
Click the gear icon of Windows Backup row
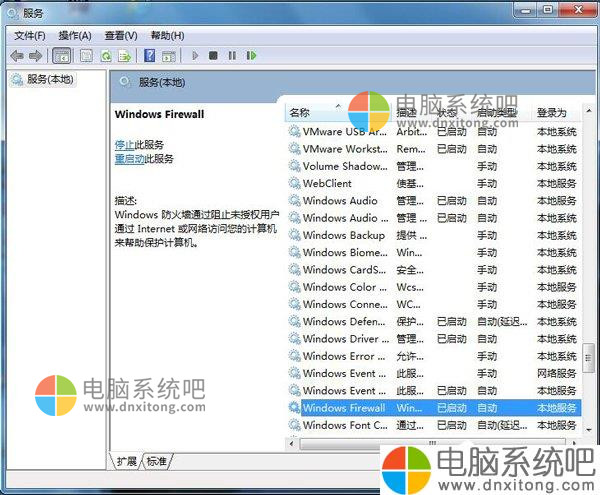[294, 235]
